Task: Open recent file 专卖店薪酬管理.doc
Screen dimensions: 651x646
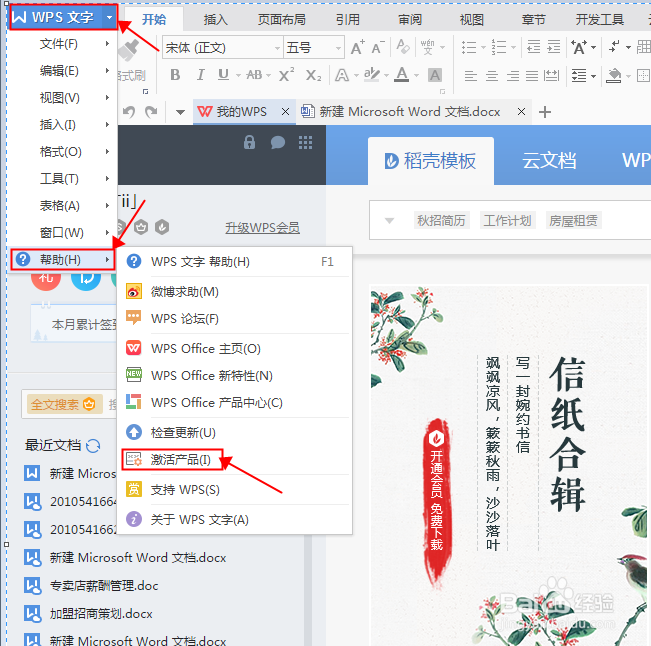Action: point(104,585)
